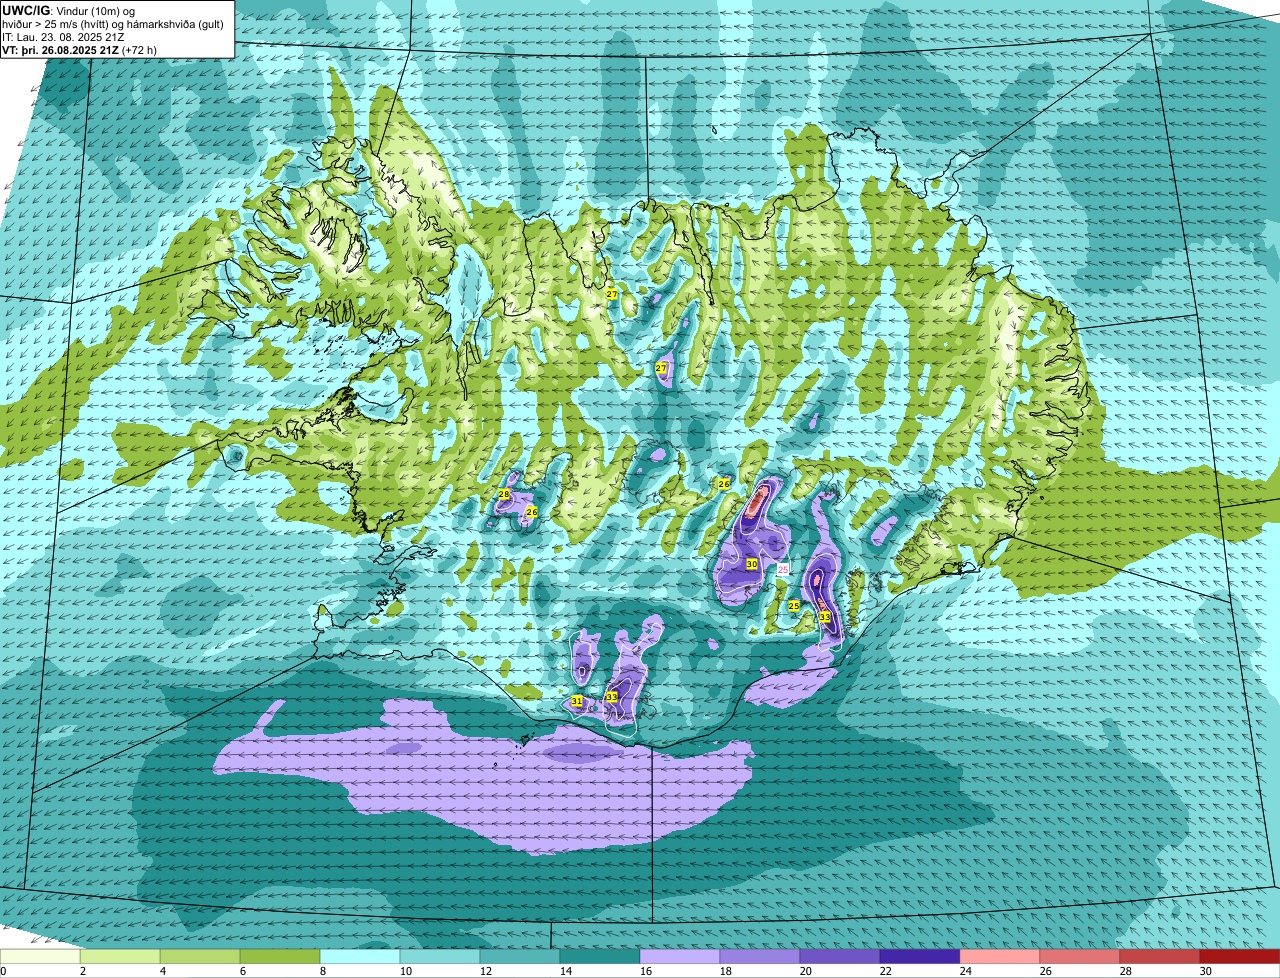This screenshot has width=1280, height=978.
Task: Select the "8" tick label on the colour scale
Action: [323, 971]
